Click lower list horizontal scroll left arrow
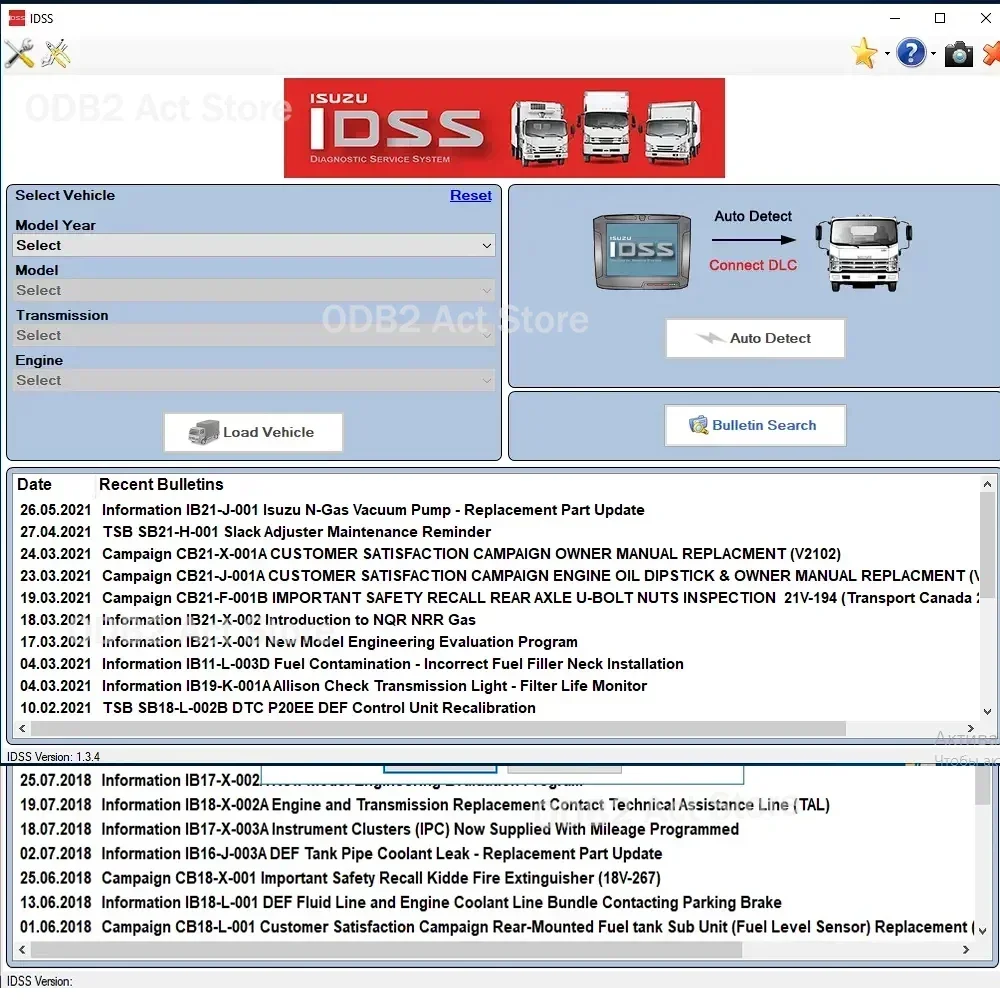The width and height of the screenshot is (1000, 1000). (x=22, y=950)
